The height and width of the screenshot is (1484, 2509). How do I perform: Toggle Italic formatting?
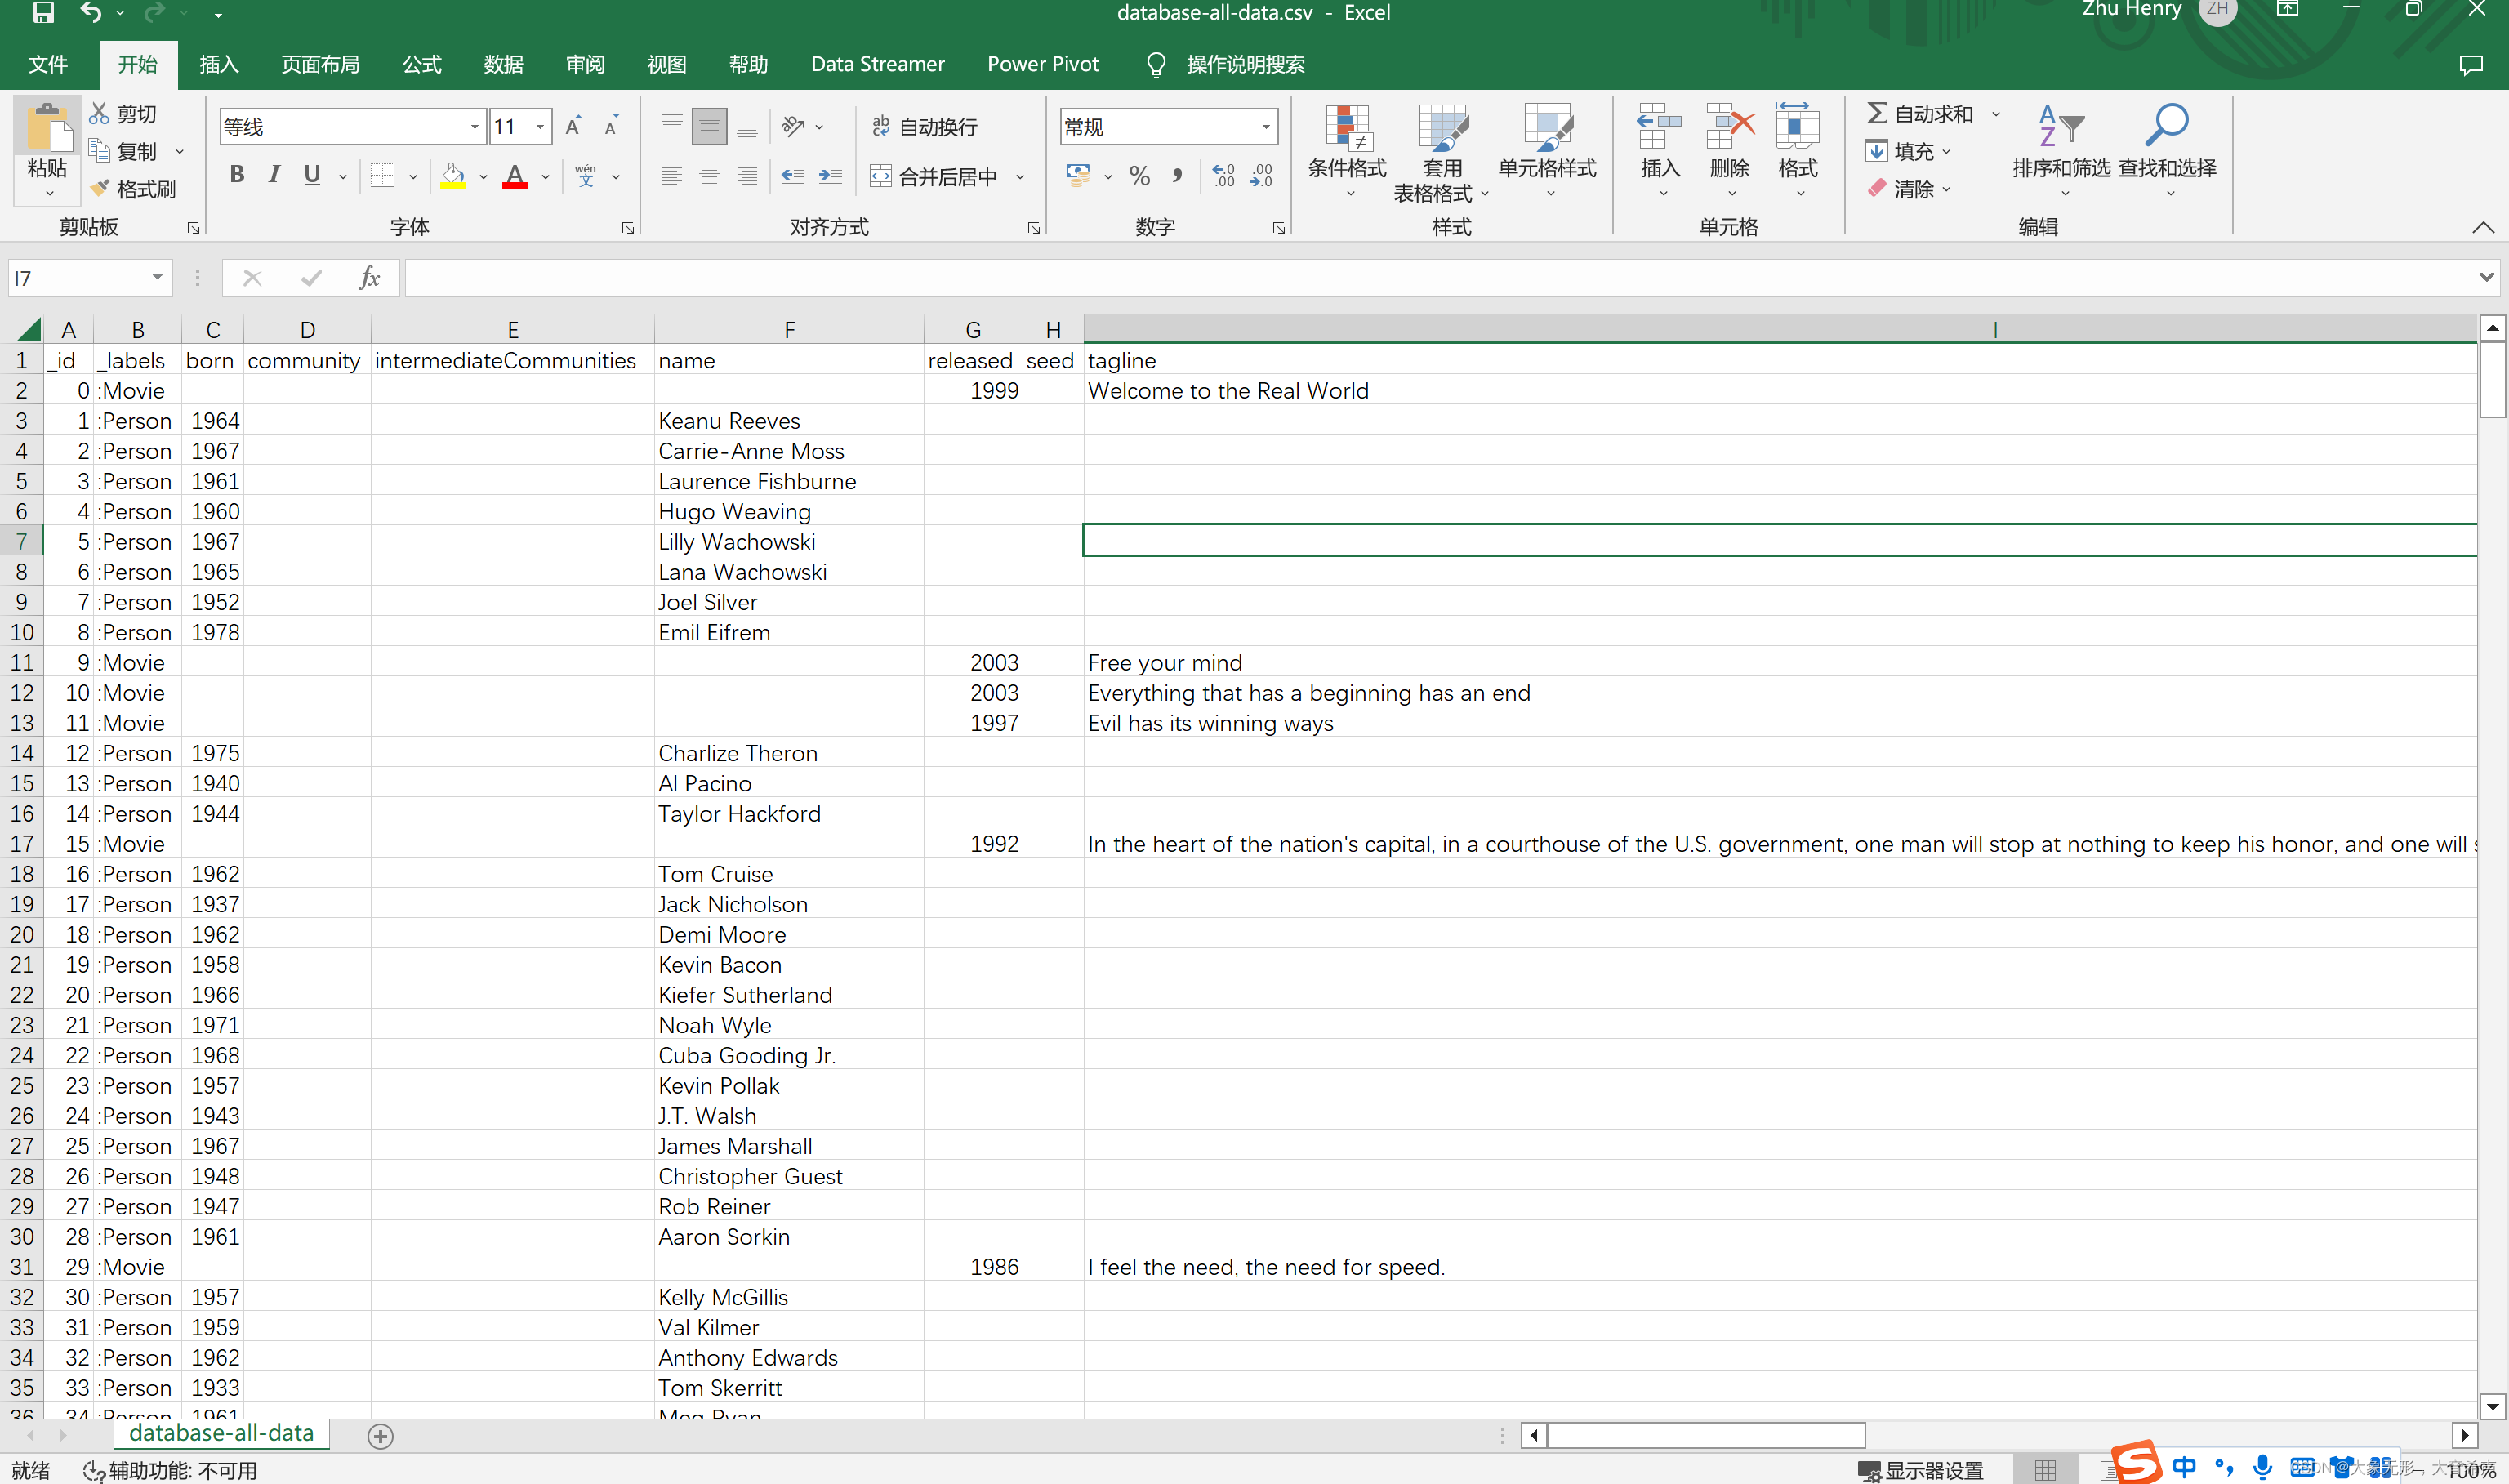pyautogui.click(x=274, y=175)
